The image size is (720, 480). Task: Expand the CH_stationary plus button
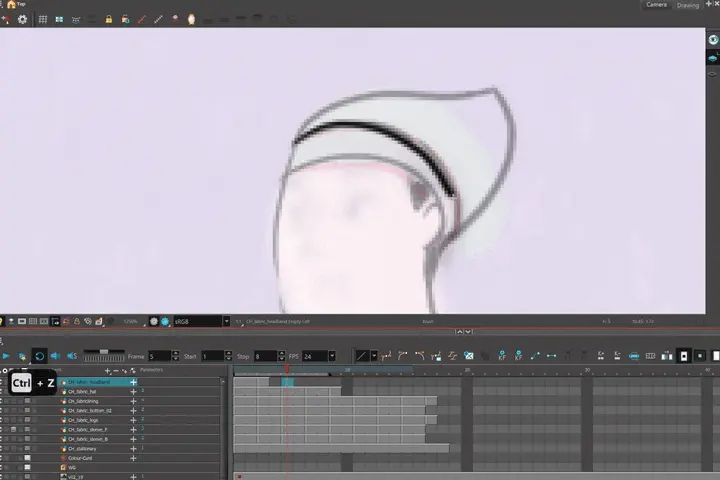(133, 448)
